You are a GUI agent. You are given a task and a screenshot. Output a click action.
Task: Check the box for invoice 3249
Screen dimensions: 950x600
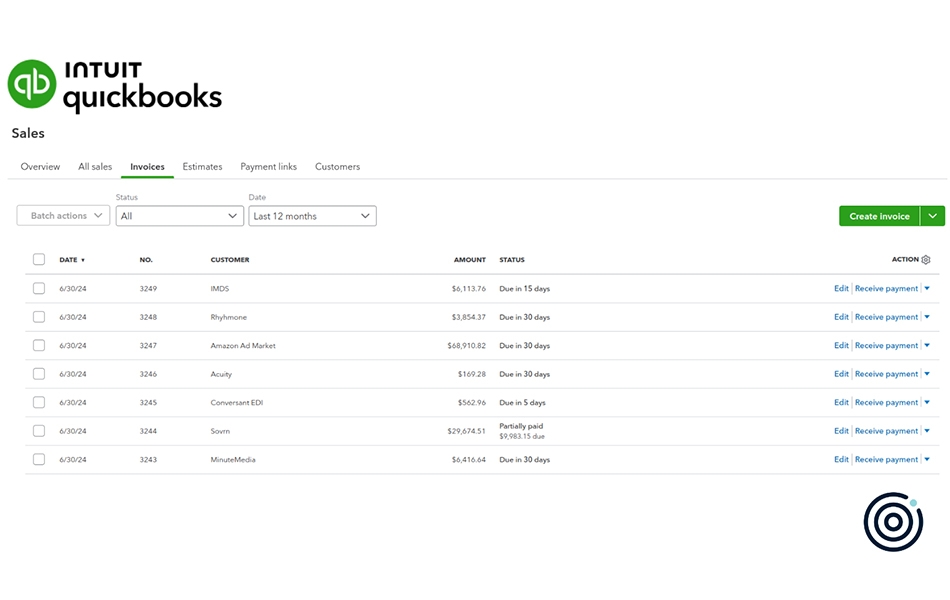(39, 288)
